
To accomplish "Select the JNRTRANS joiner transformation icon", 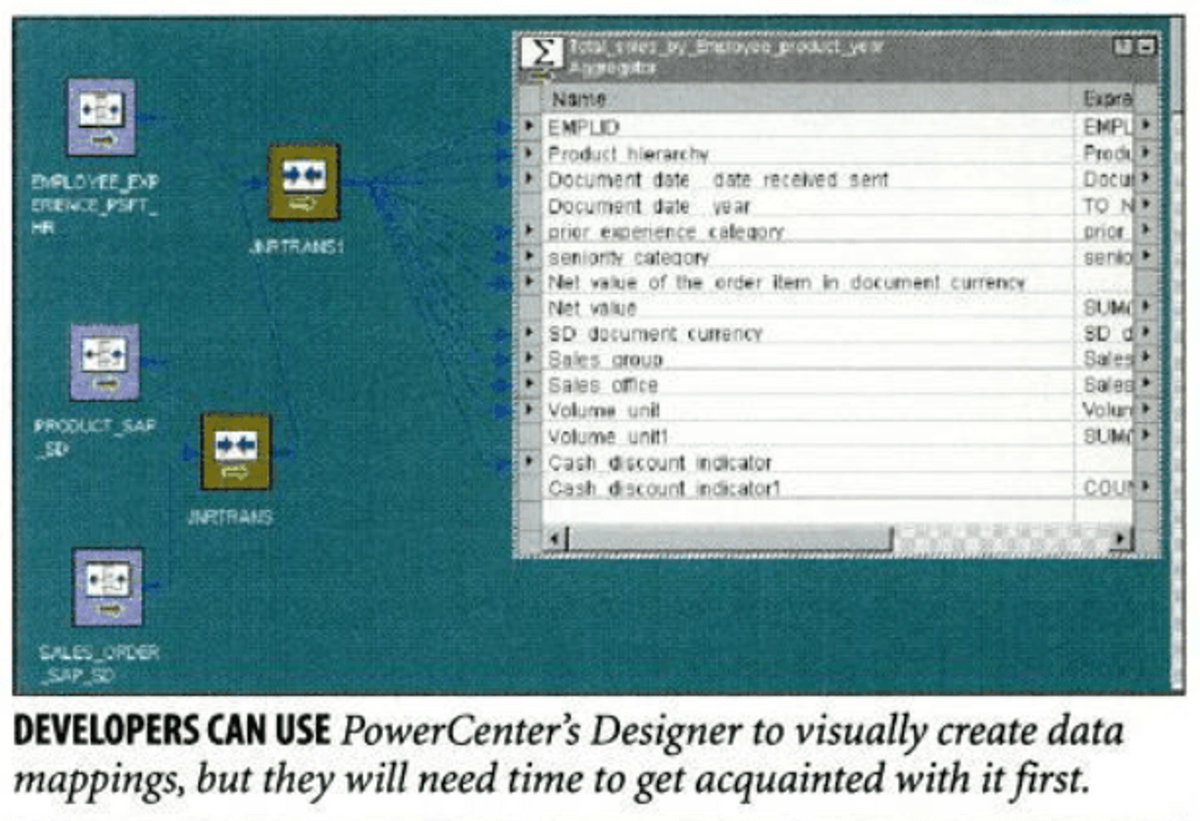I will click(x=236, y=452).
